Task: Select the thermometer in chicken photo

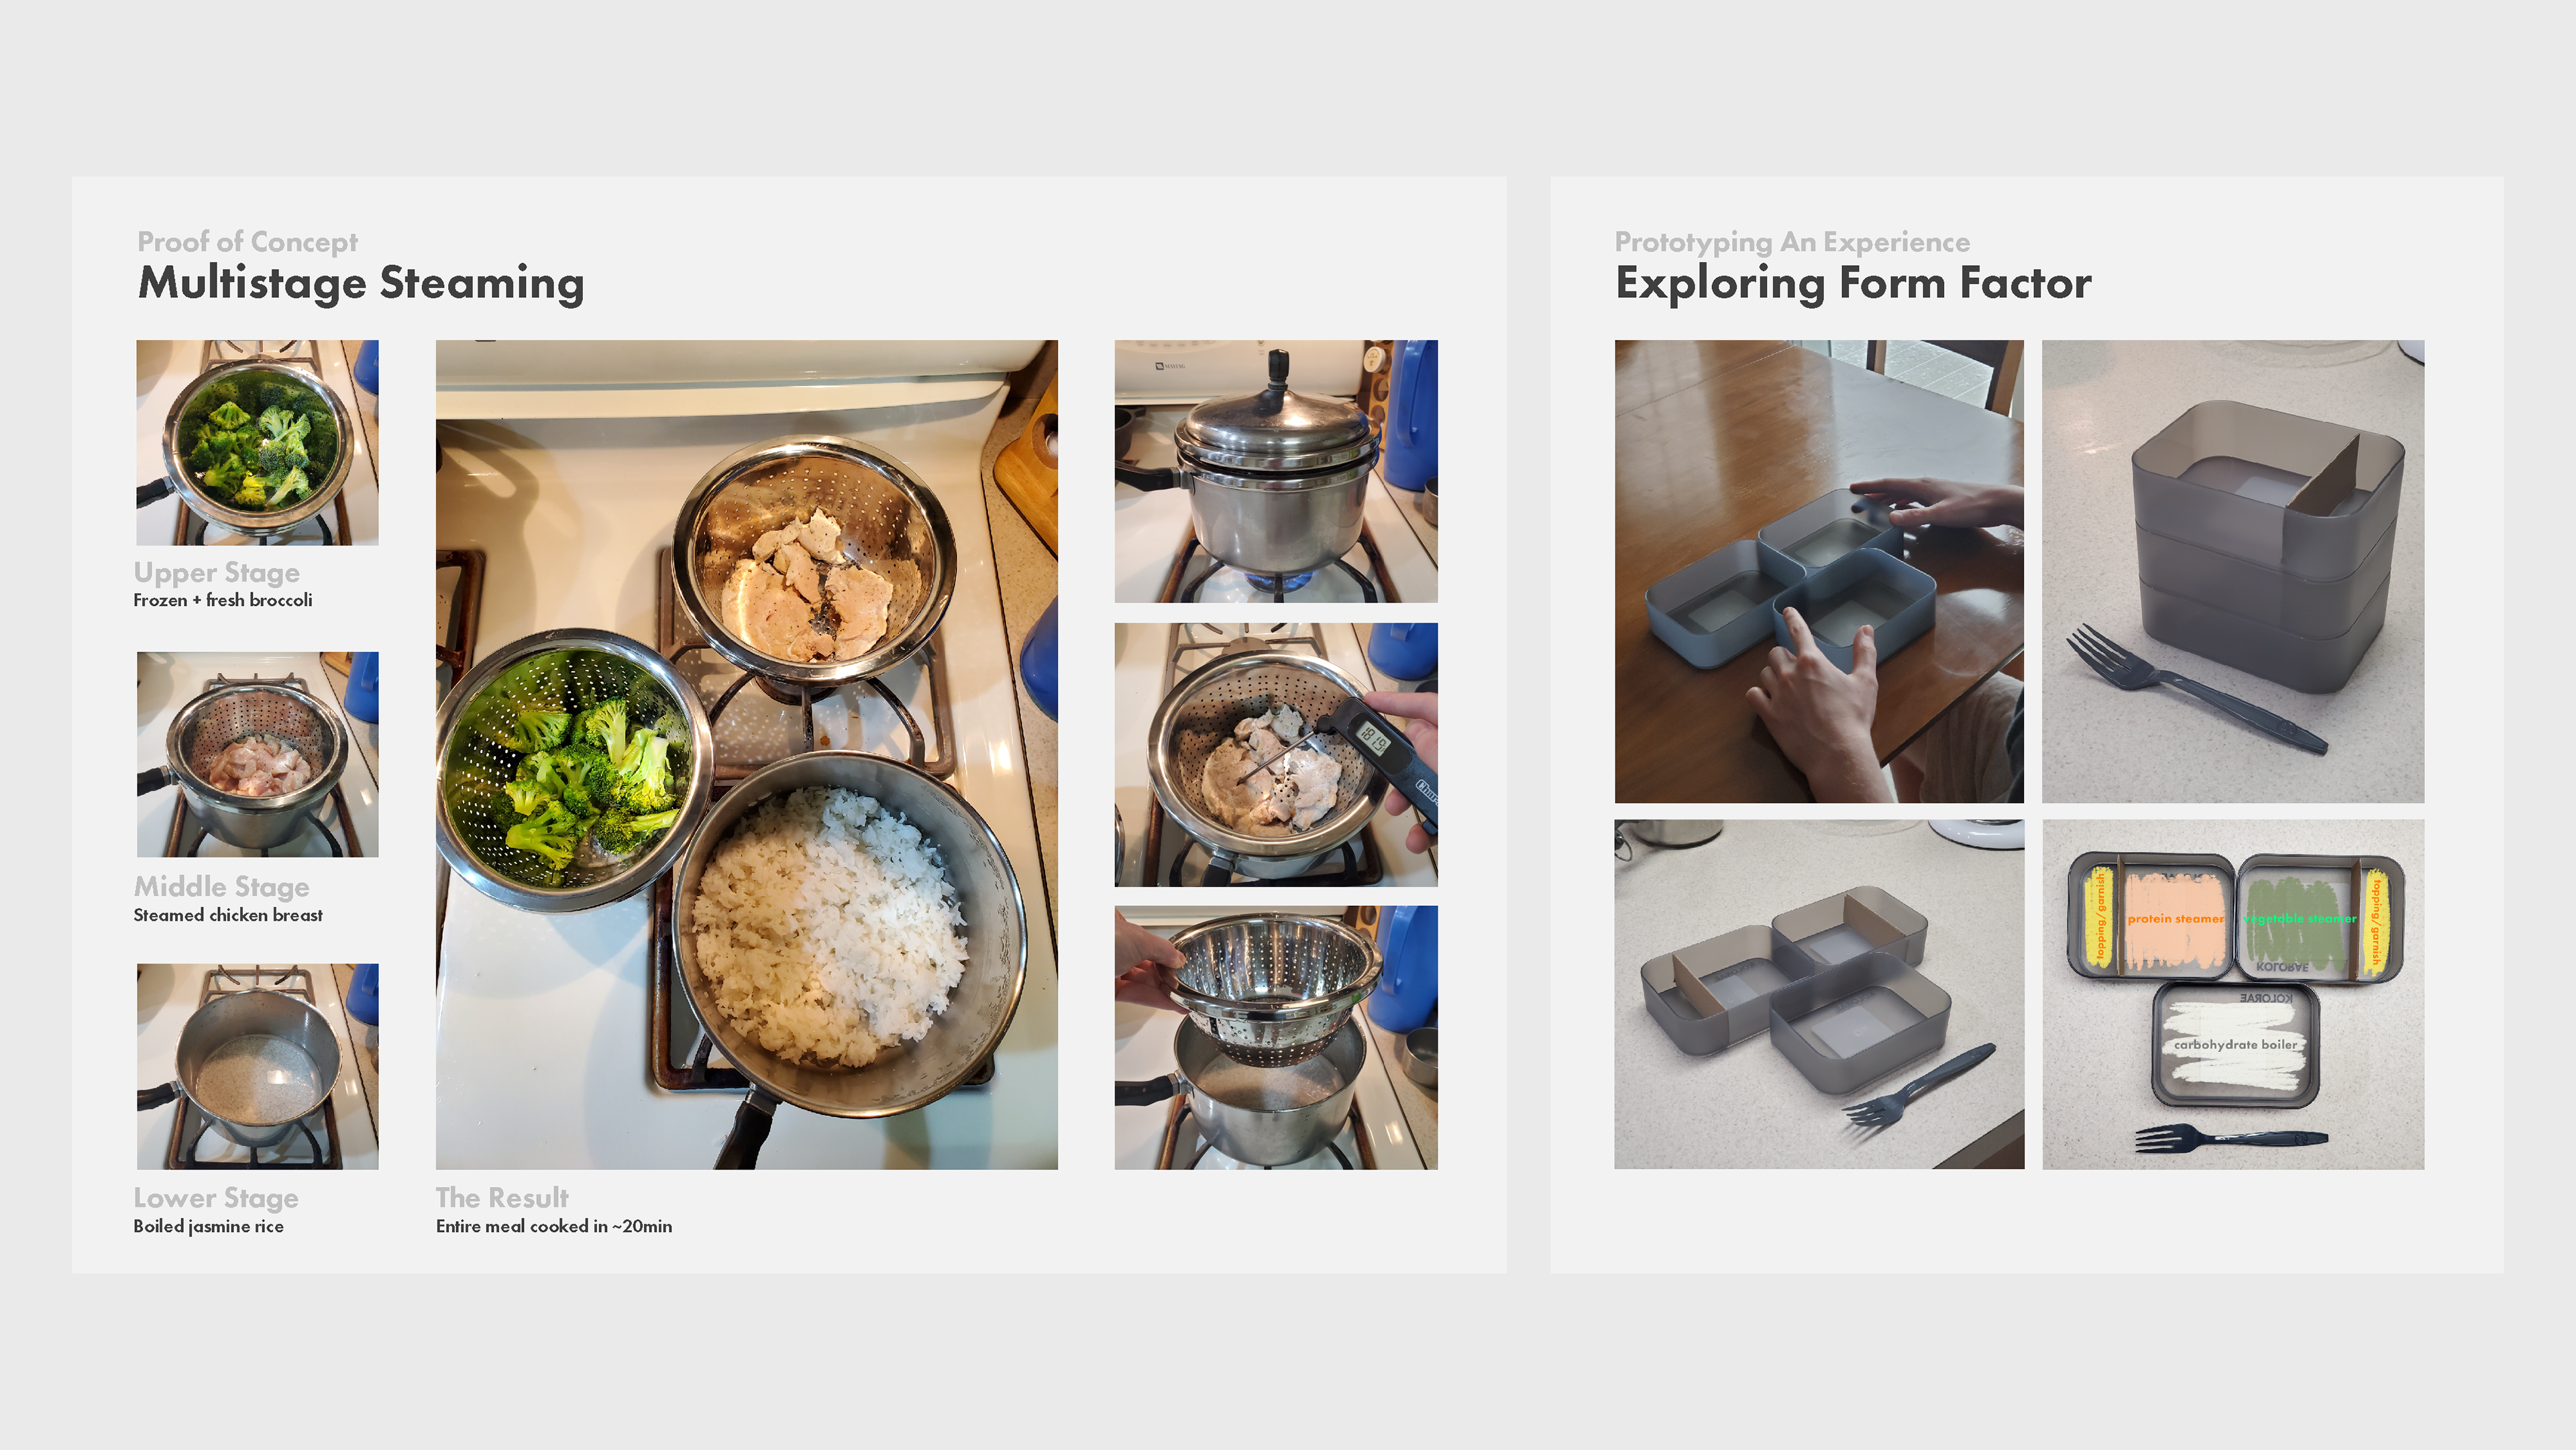Action: (x=1276, y=755)
